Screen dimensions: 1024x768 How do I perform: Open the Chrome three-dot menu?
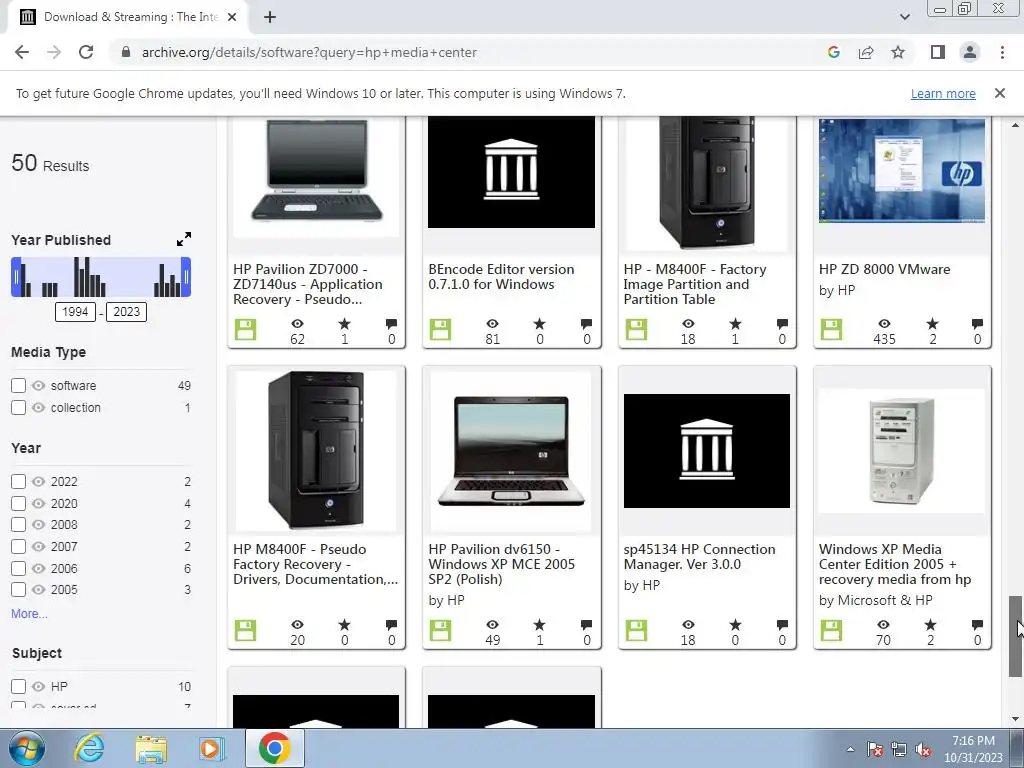click(x=1002, y=52)
